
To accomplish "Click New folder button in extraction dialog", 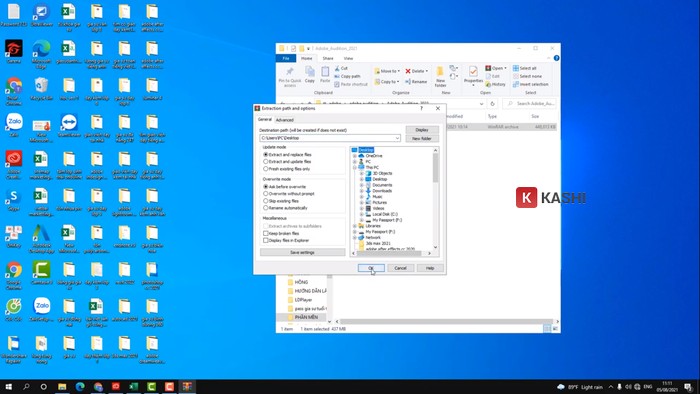I will pos(422,139).
